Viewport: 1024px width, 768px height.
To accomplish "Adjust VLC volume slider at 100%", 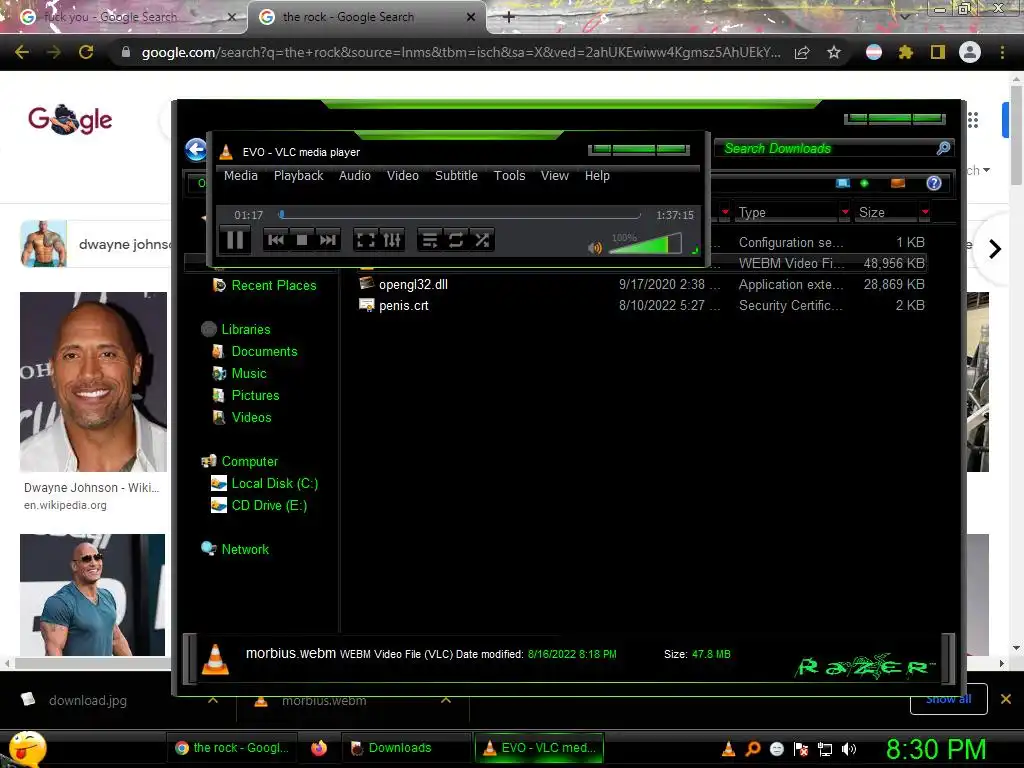I will [645, 244].
